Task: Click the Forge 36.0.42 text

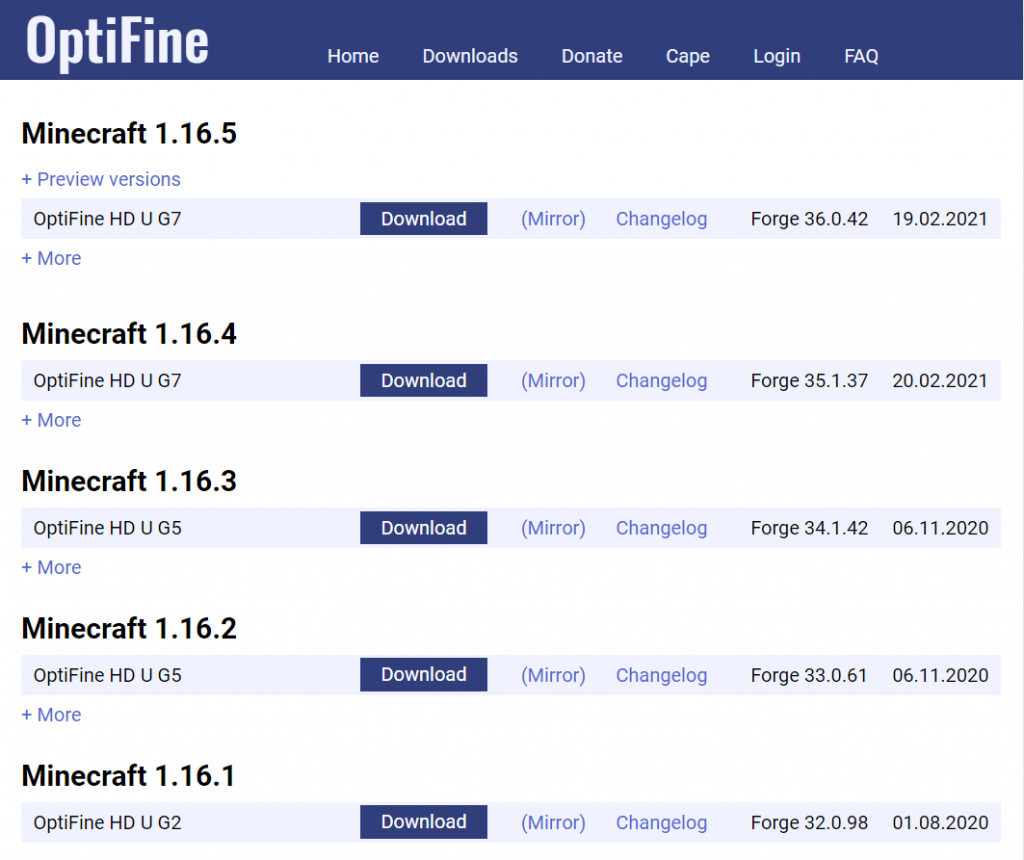Action: (x=809, y=219)
